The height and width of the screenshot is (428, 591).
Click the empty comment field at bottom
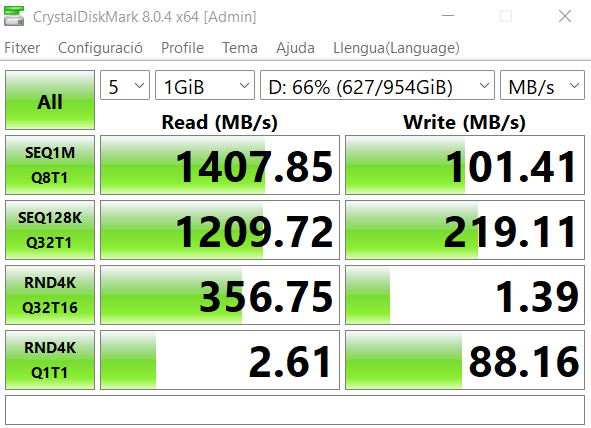point(295,410)
